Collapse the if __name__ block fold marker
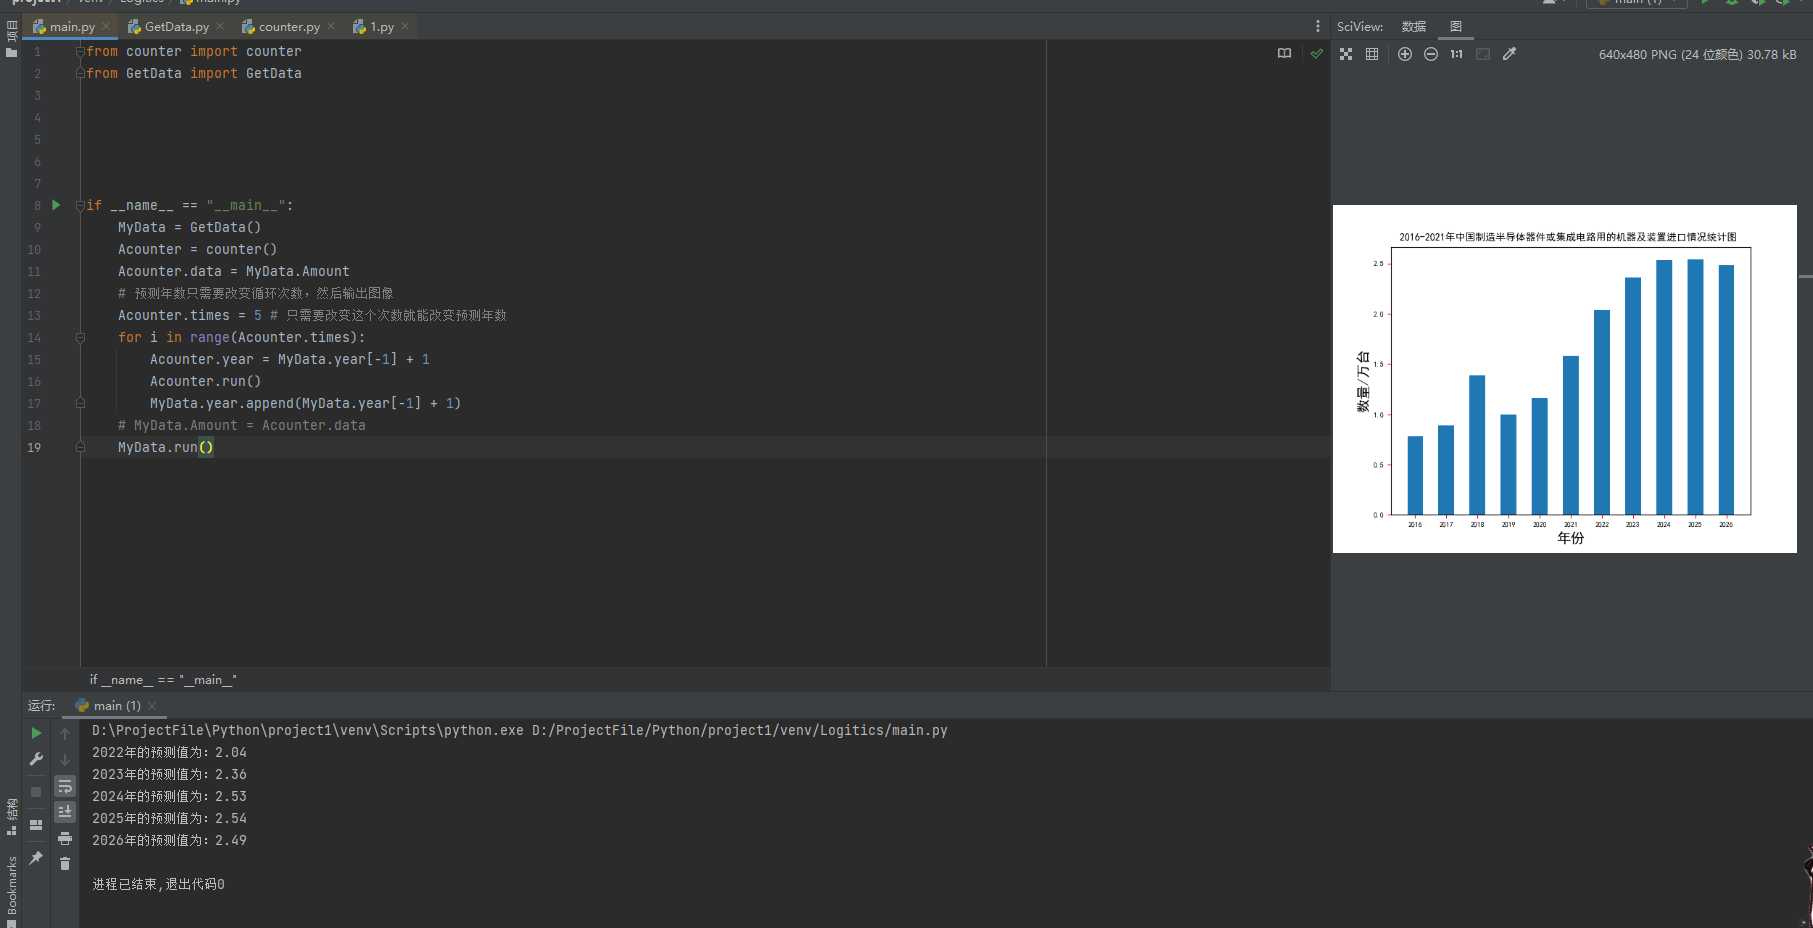This screenshot has width=1813, height=928. point(80,205)
